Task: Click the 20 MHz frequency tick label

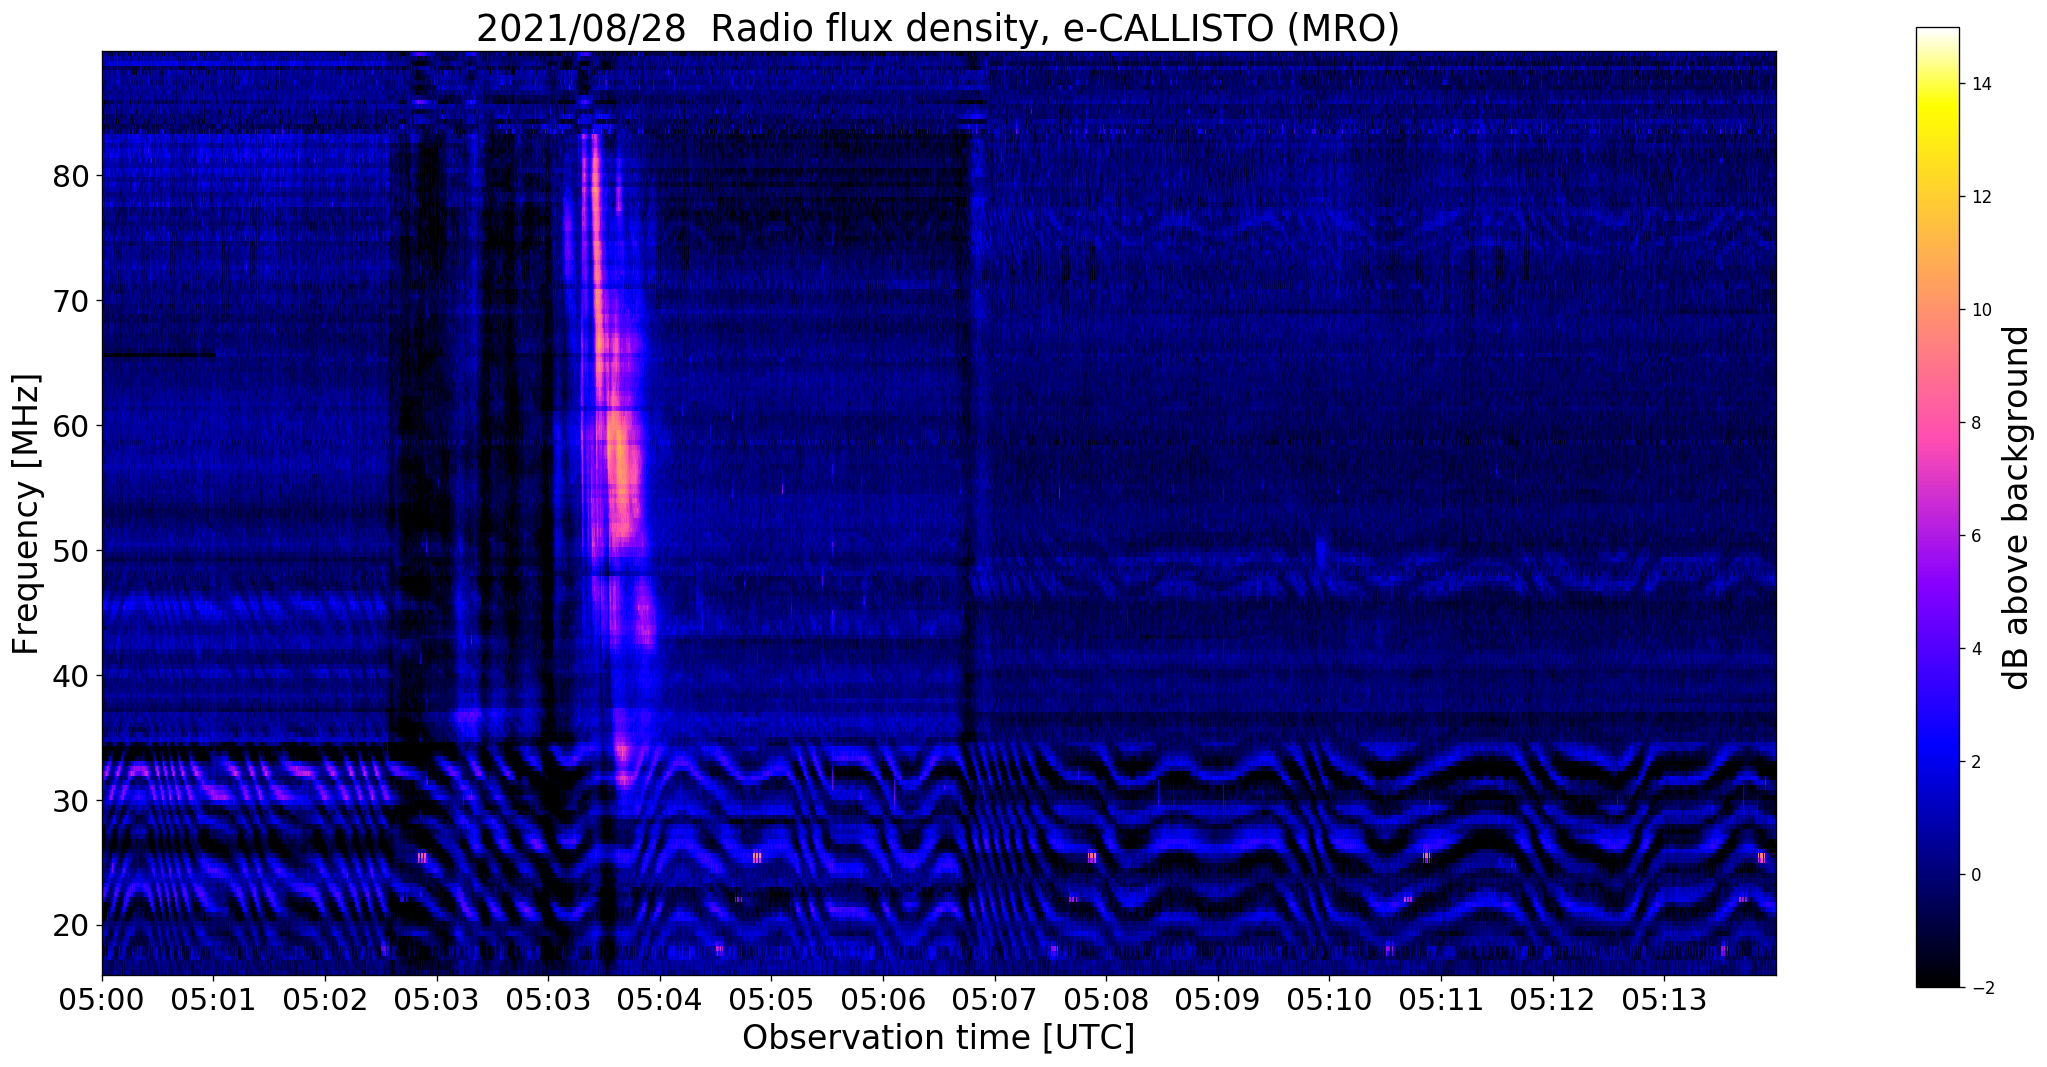Action: [x=70, y=926]
